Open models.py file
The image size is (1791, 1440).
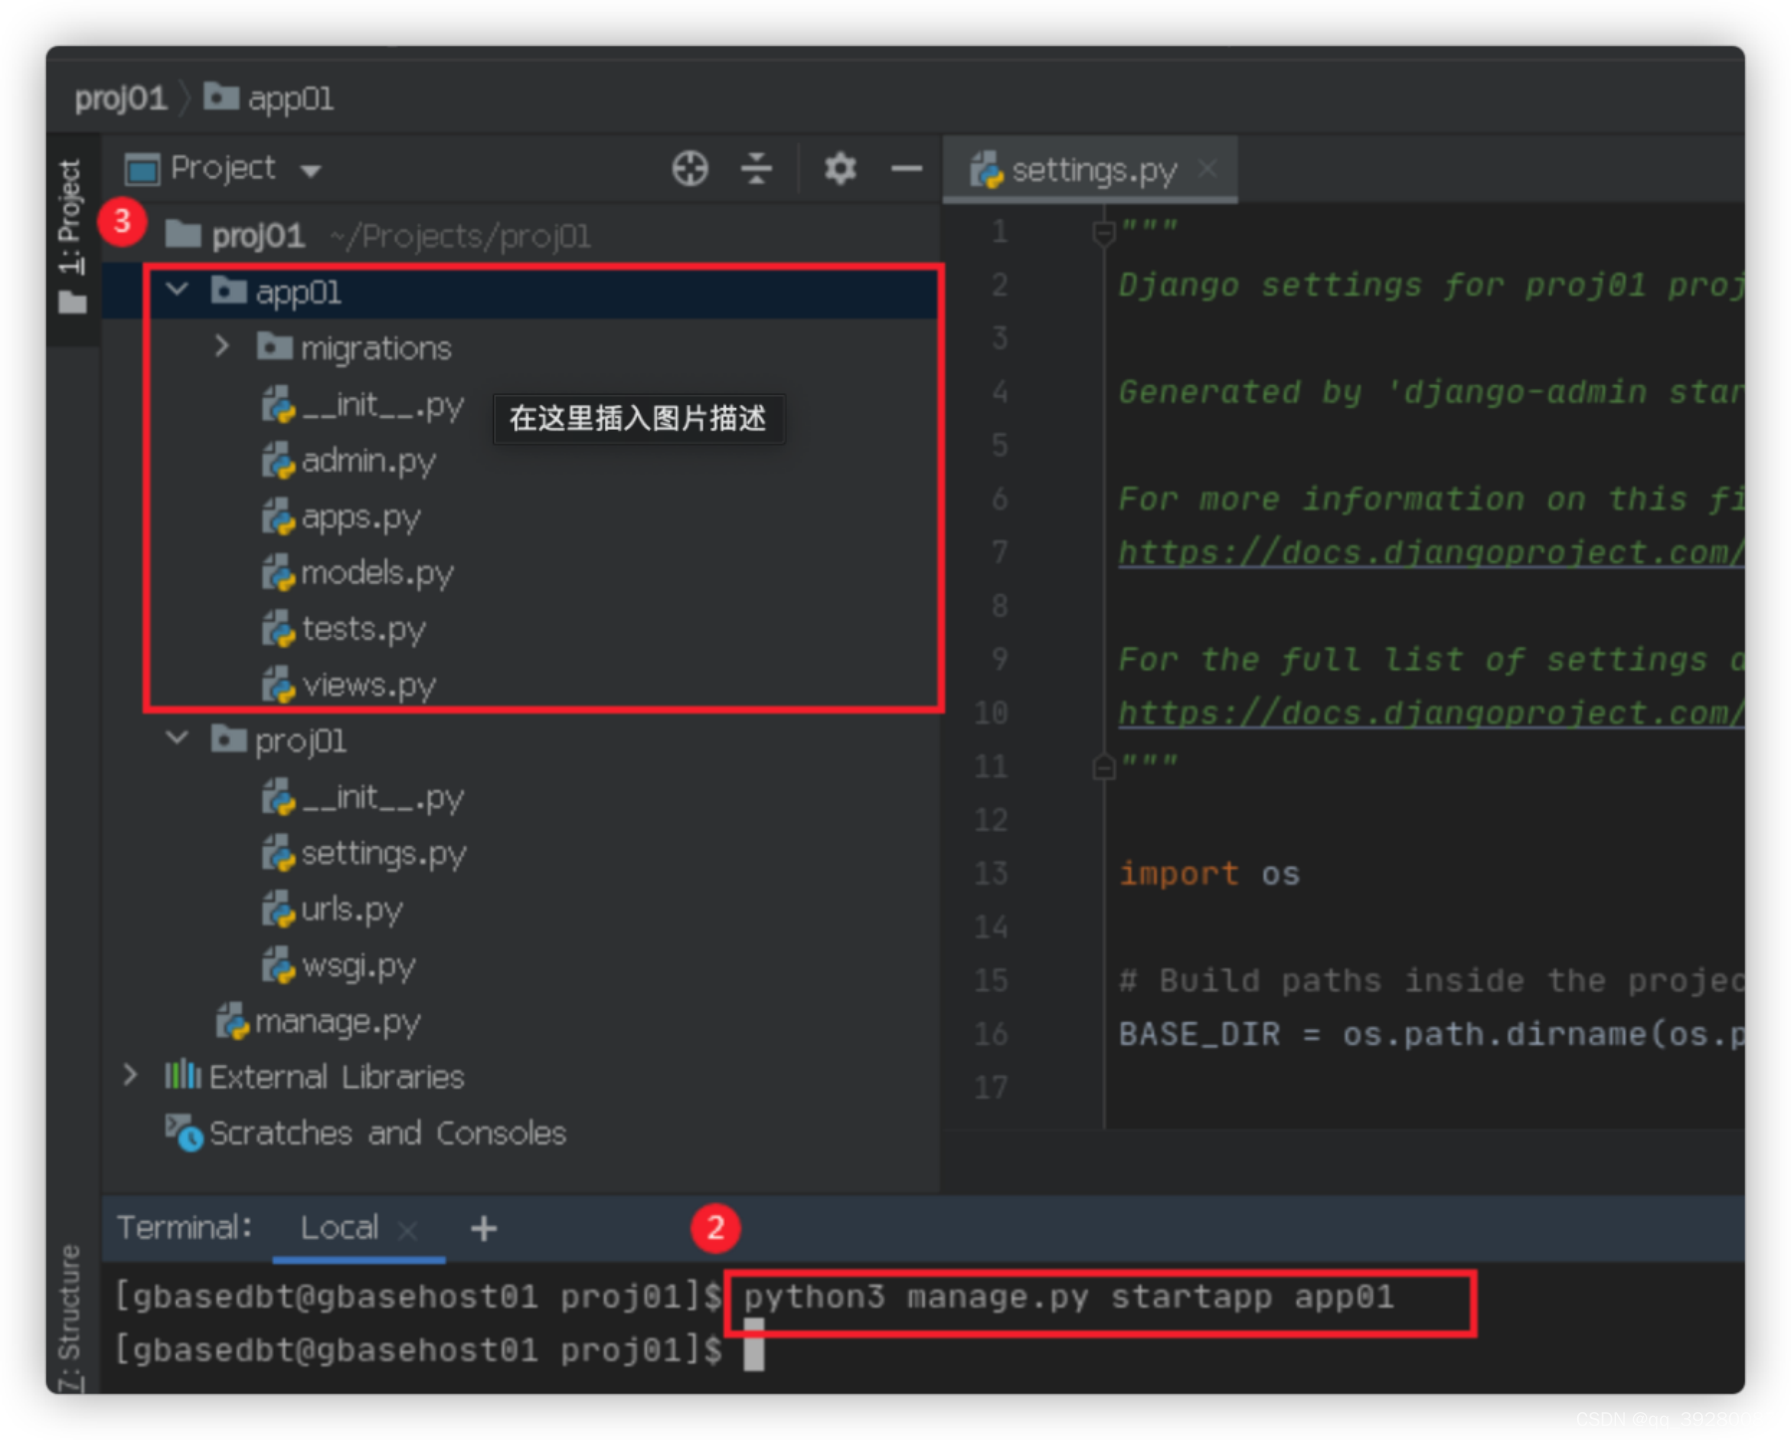tap(358, 573)
